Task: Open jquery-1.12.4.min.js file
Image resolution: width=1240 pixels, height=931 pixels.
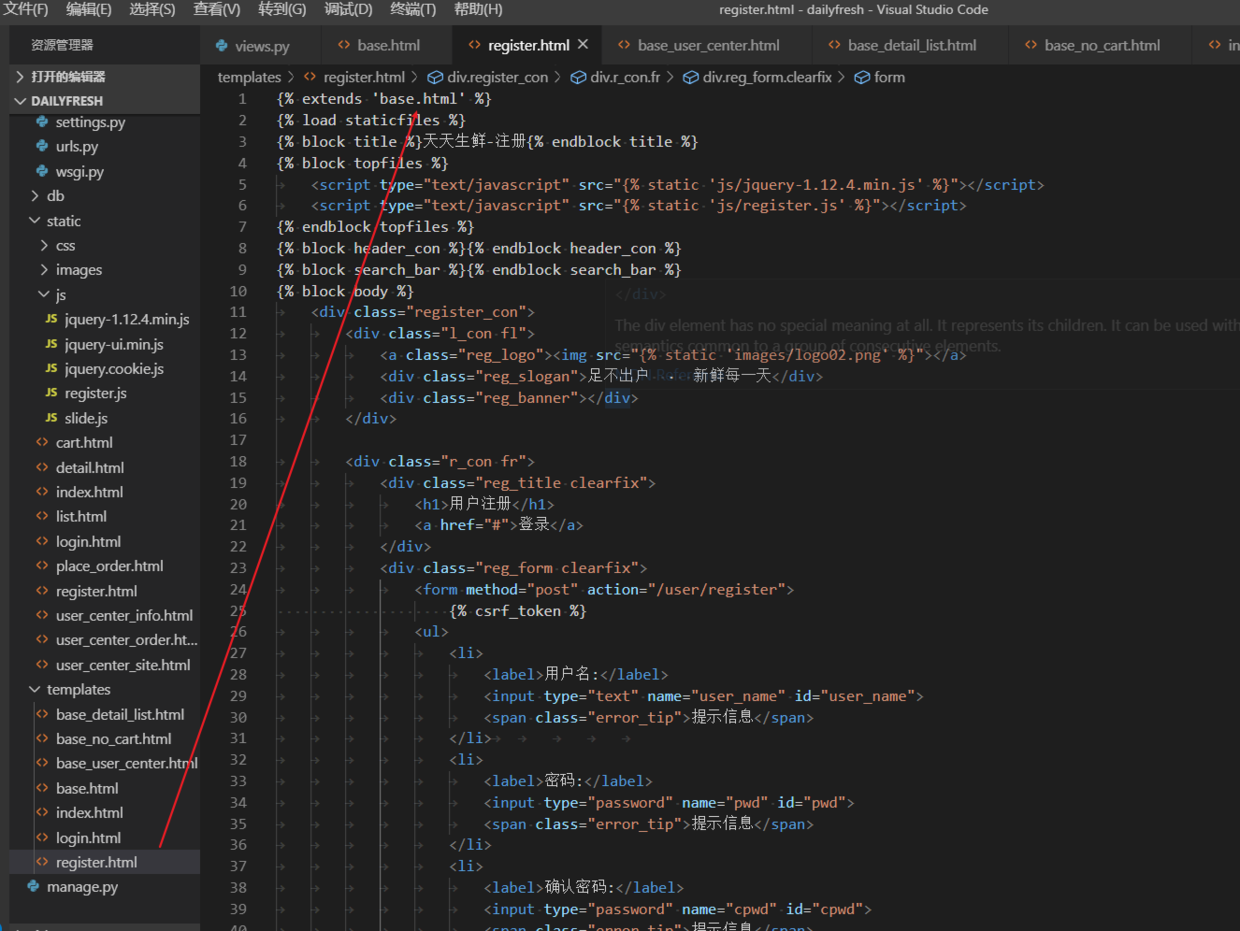Action: pos(104,319)
